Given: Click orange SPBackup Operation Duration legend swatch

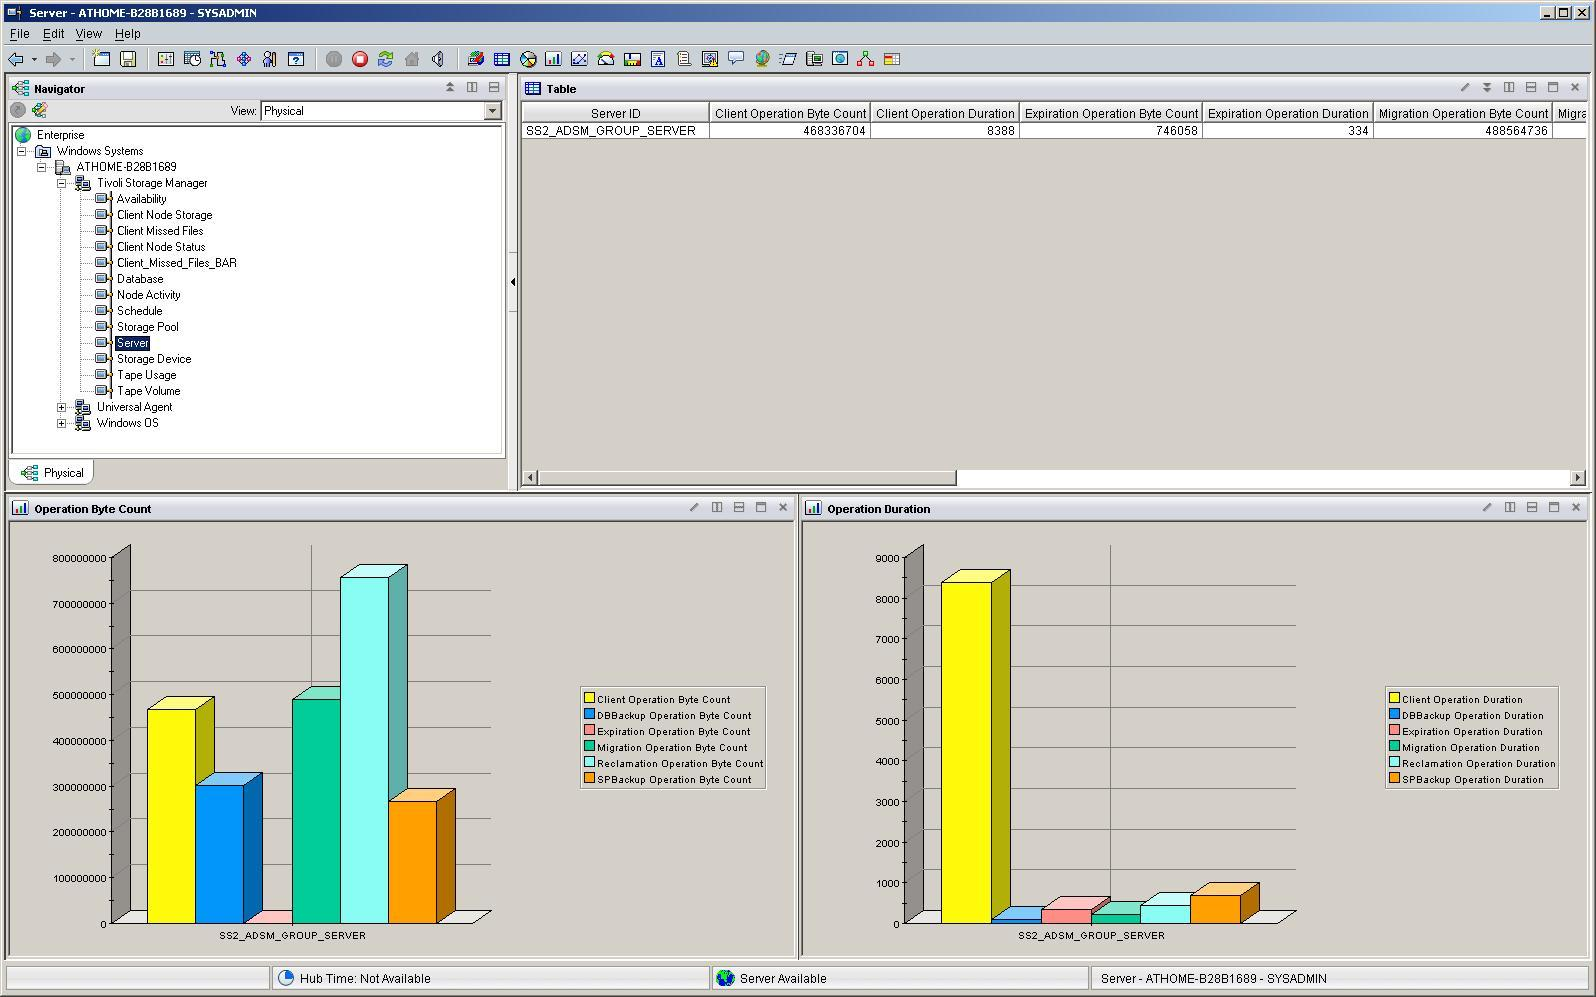Looking at the screenshot, I should tap(1394, 778).
